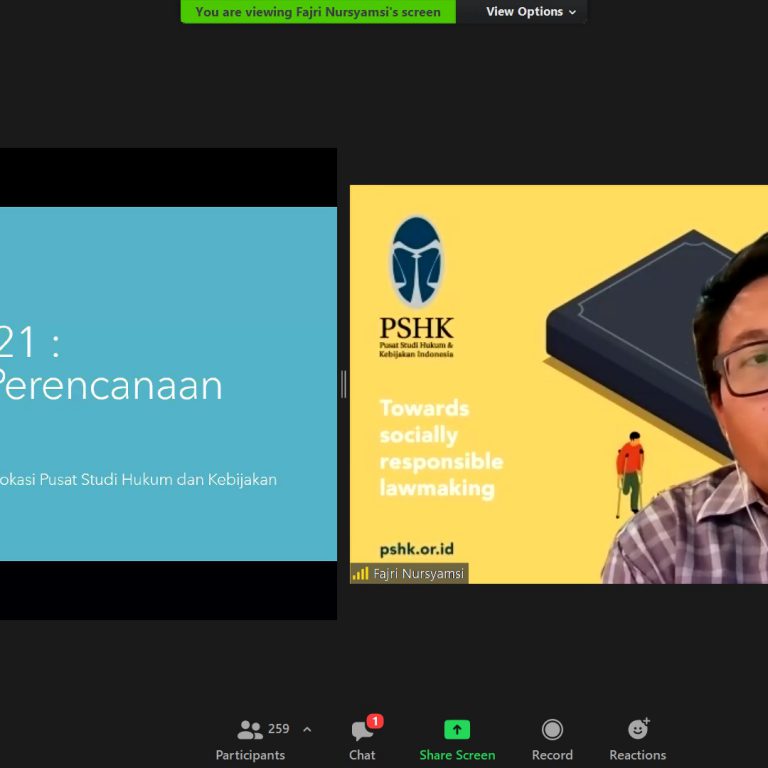The height and width of the screenshot is (768, 768).
Task: Open the Chat bubble icon
Action: [x=362, y=731]
